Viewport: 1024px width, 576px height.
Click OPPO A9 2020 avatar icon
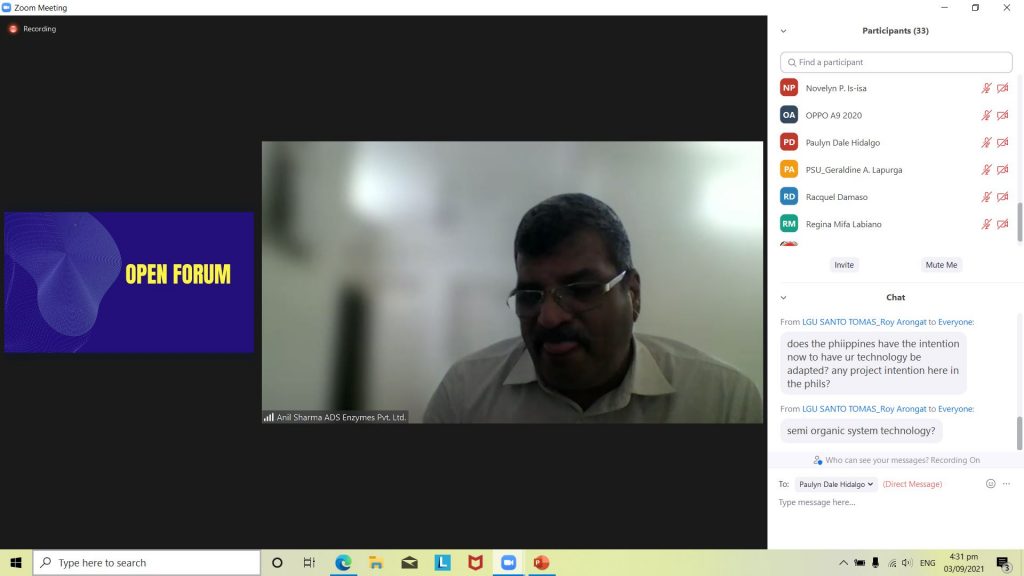point(789,115)
